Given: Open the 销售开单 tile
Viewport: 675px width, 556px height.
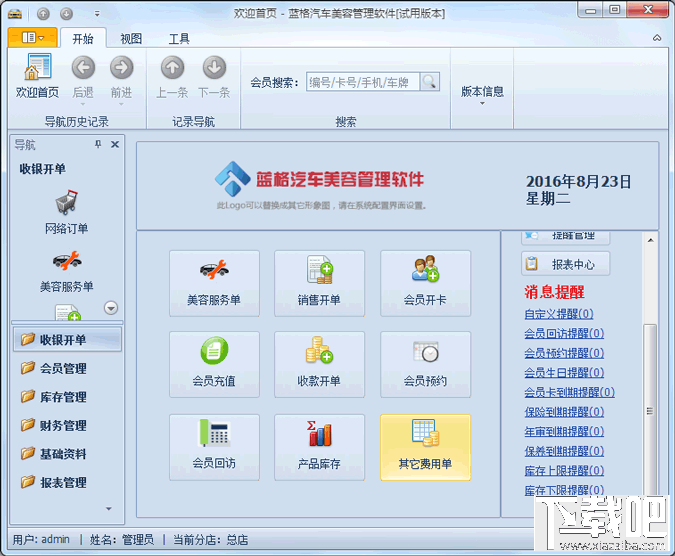Looking at the screenshot, I should [x=319, y=284].
